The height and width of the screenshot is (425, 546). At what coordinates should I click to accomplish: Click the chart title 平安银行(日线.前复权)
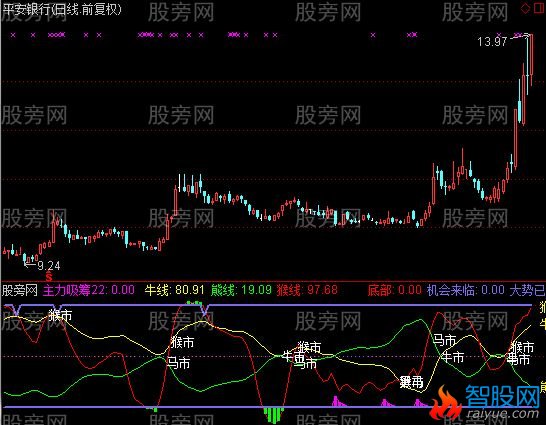pos(62,9)
